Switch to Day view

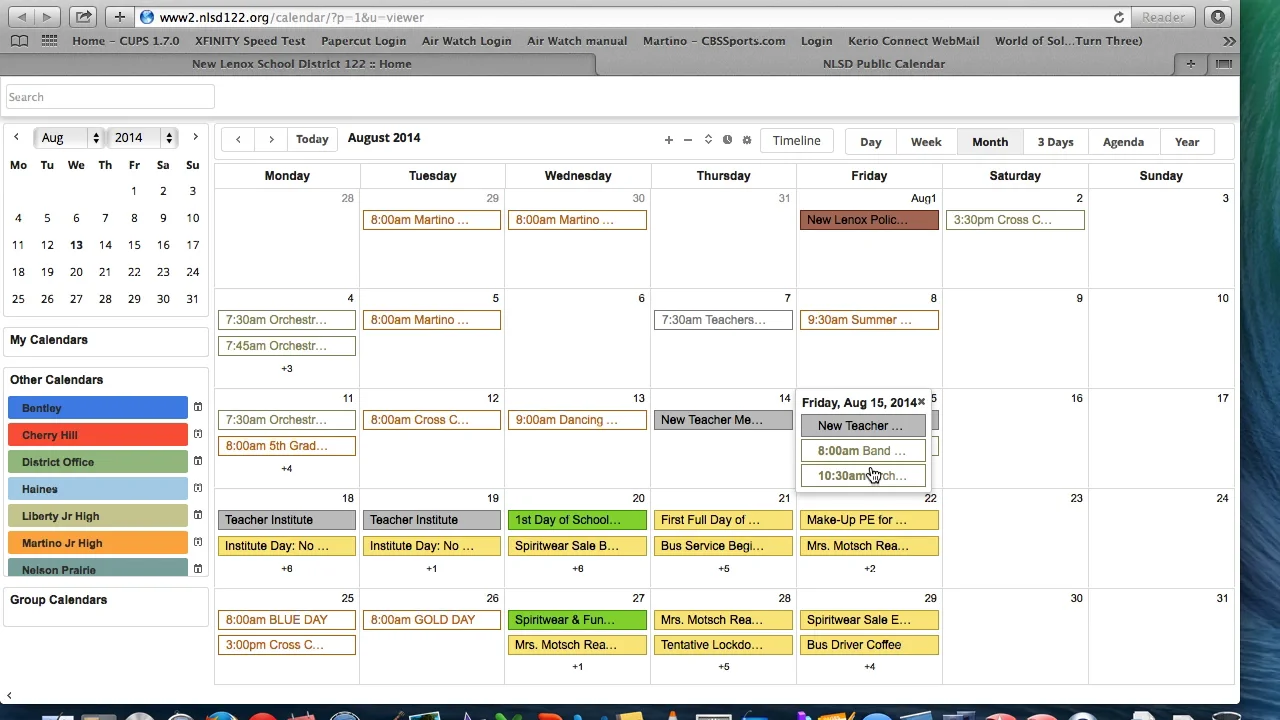pos(871,142)
